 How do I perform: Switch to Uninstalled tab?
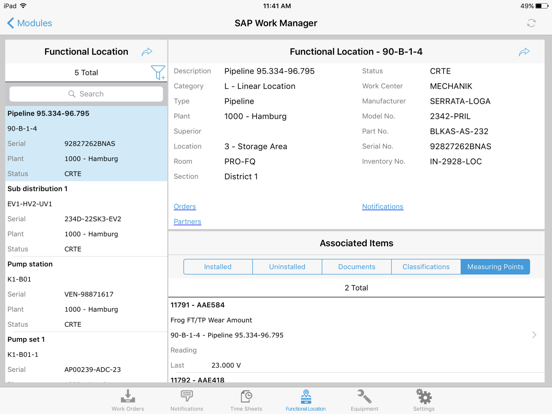pos(287,267)
